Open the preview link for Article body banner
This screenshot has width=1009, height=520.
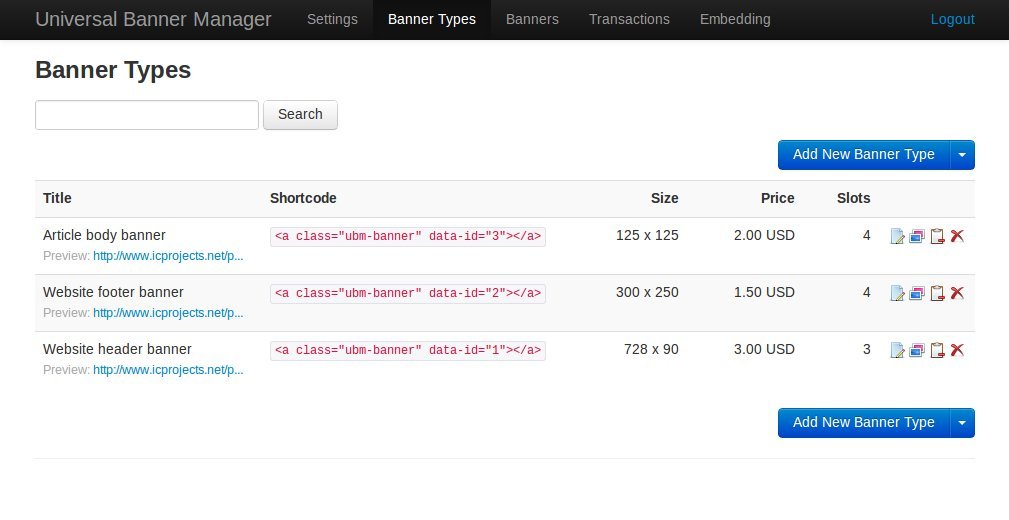point(168,256)
